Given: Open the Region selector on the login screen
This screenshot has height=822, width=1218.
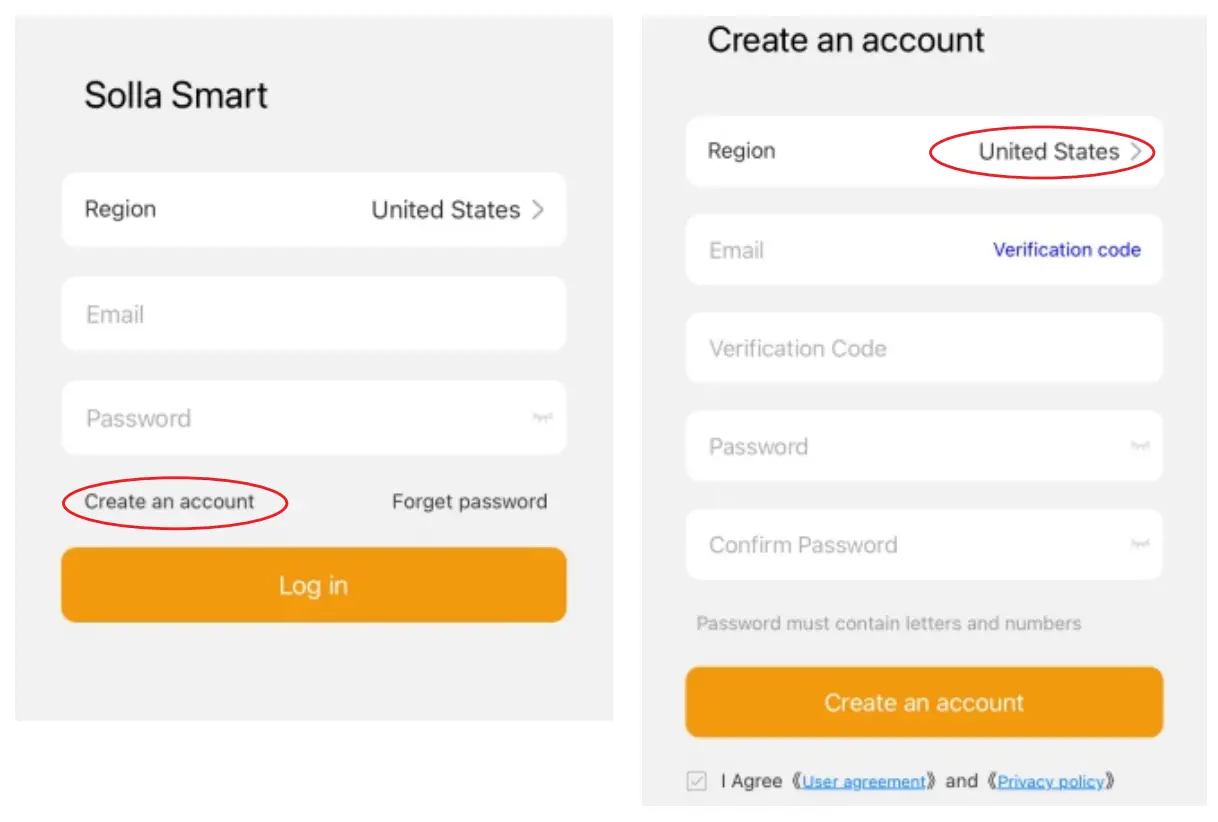Looking at the screenshot, I should tap(313, 210).
